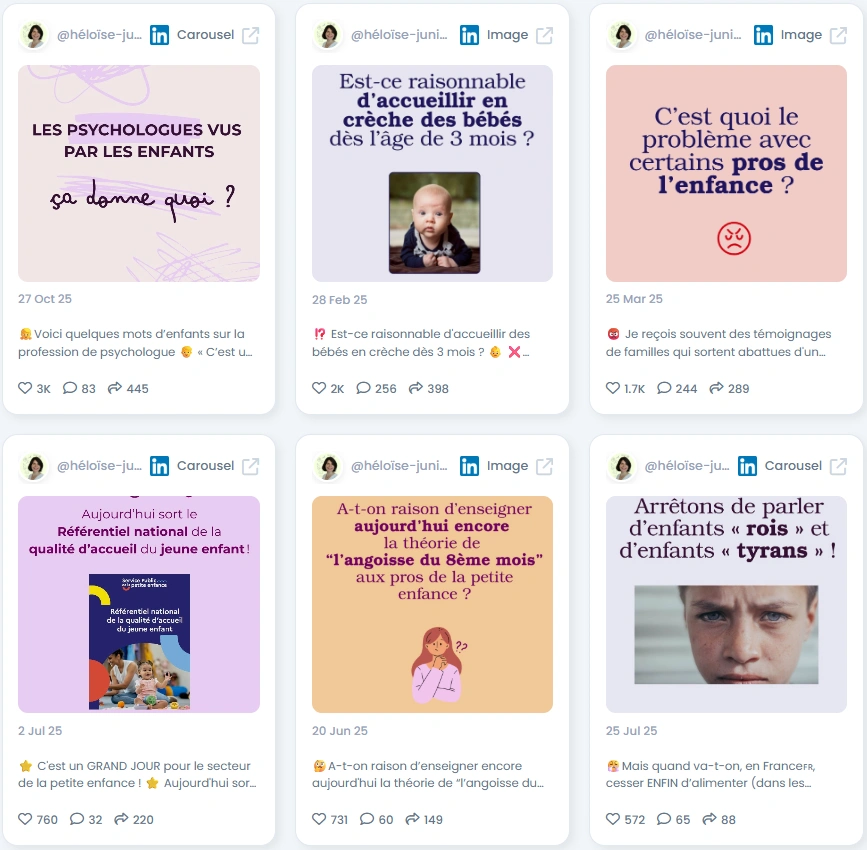Click comment icon with 32 comments
Viewport: 867px width, 850px height.
(77, 819)
